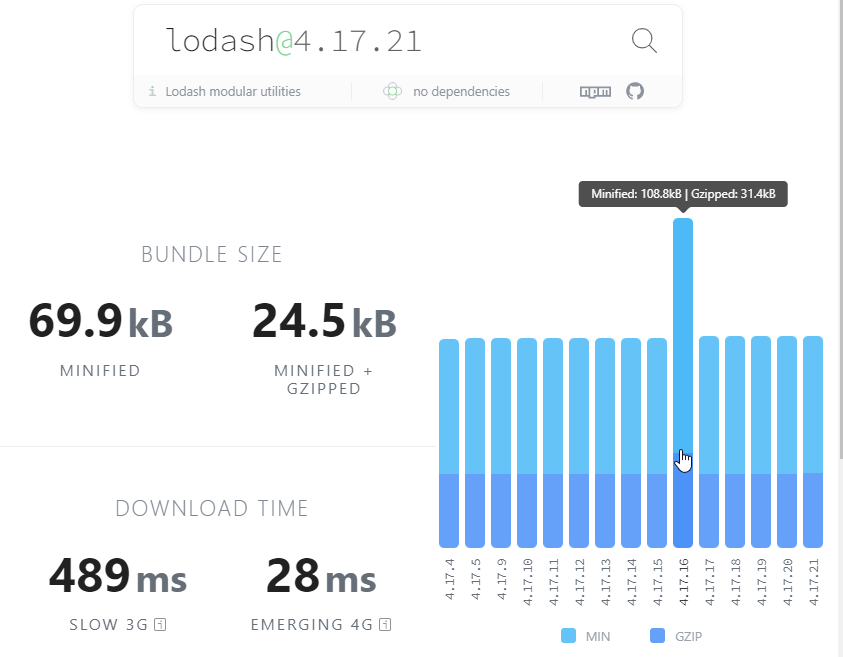Select the 4.17.16 version bar
The height and width of the screenshot is (657, 843).
[x=683, y=383]
